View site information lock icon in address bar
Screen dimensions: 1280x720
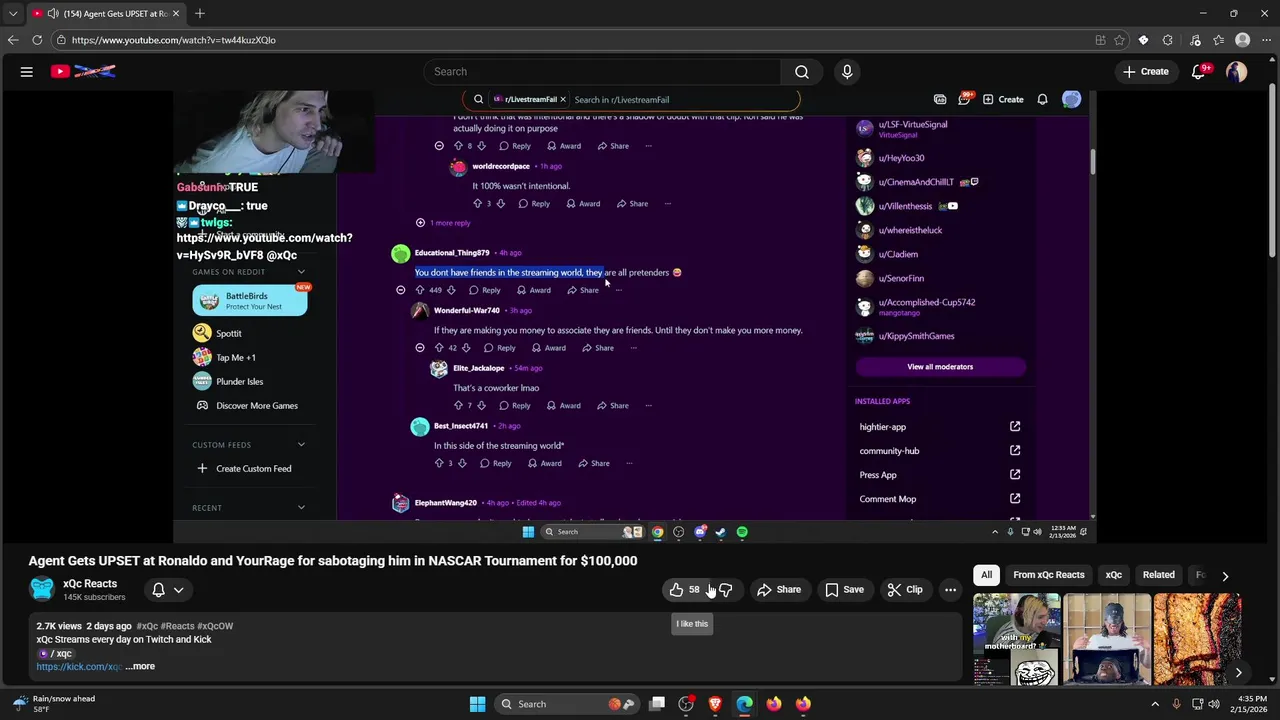[61, 40]
